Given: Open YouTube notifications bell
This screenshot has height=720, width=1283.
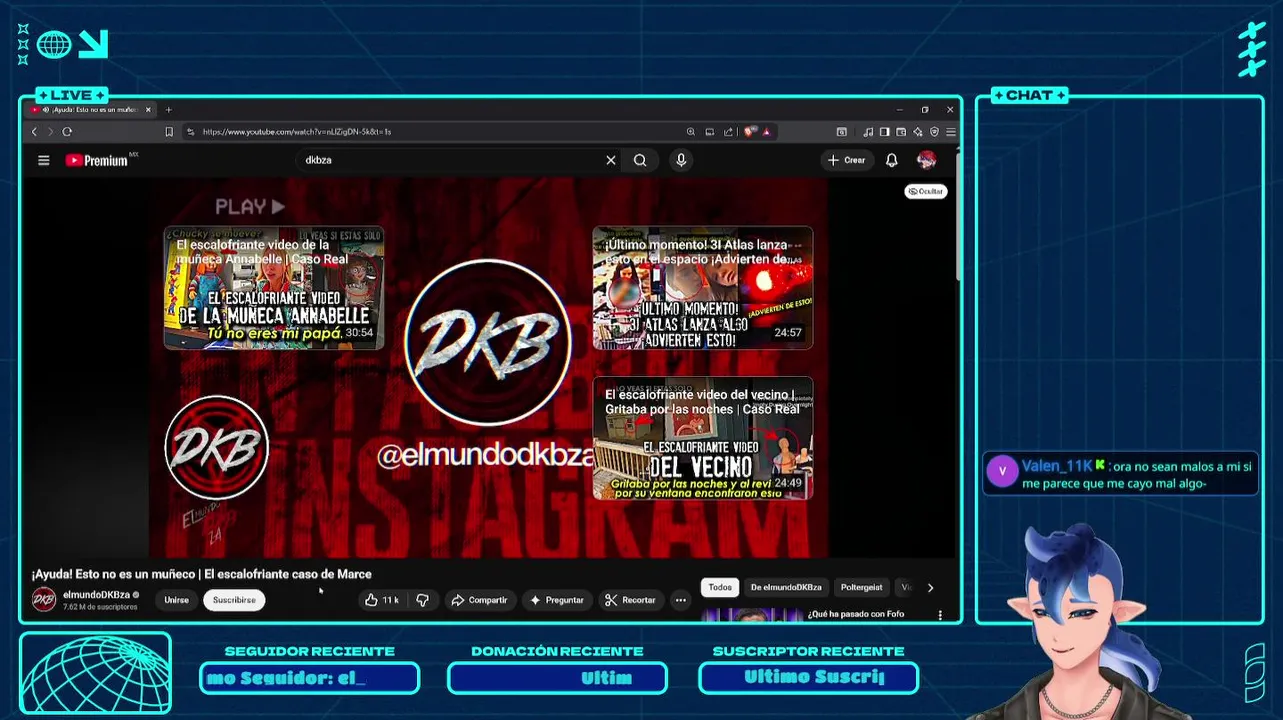Looking at the screenshot, I should coord(892,160).
